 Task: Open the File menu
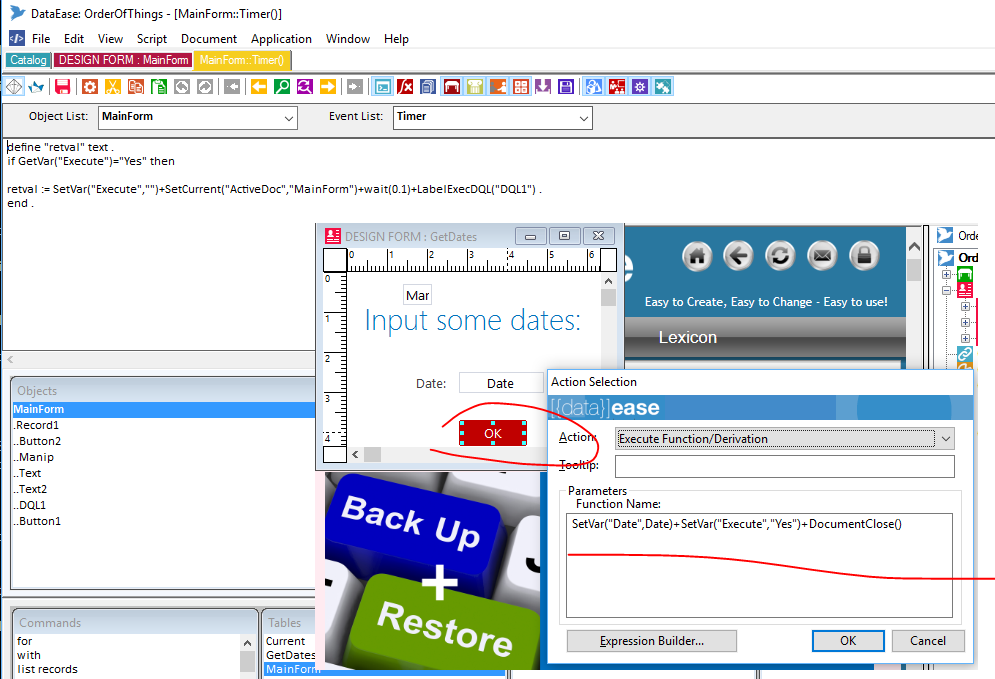pyautogui.click(x=41, y=39)
